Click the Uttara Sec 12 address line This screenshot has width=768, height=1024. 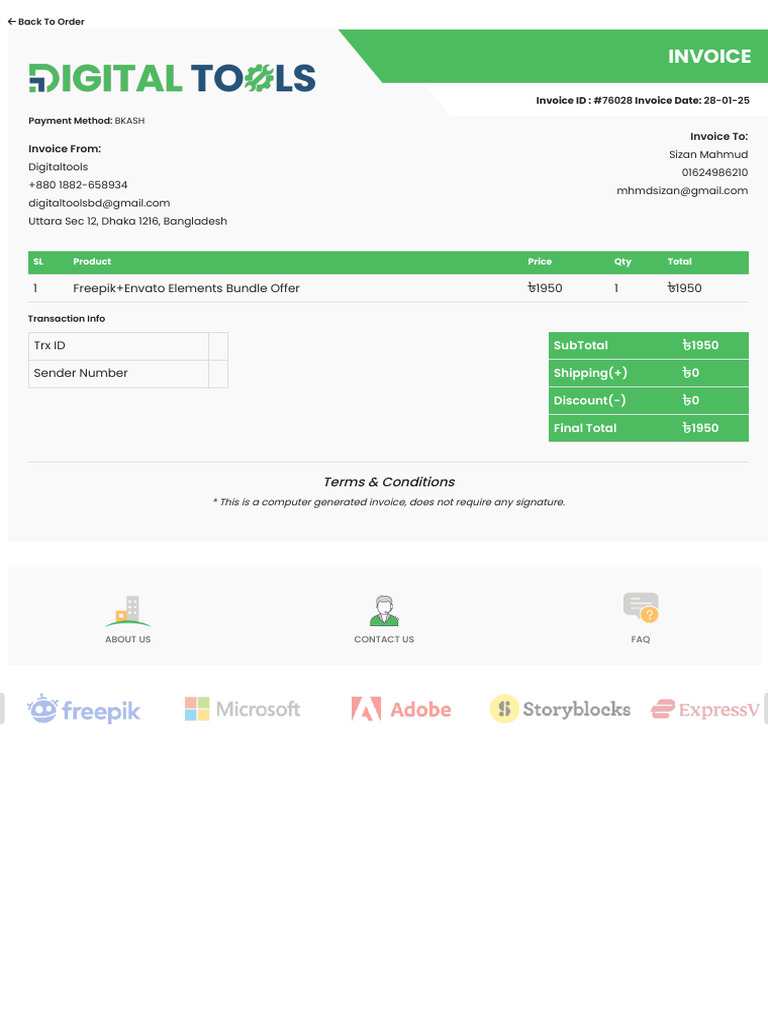[128, 221]
